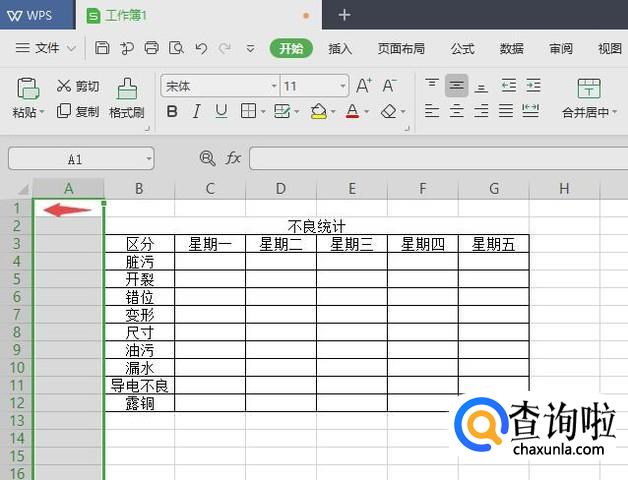Viewport: 628px width, 480px height.
Task: Apply the red font color A
Action: click(352, 111)
